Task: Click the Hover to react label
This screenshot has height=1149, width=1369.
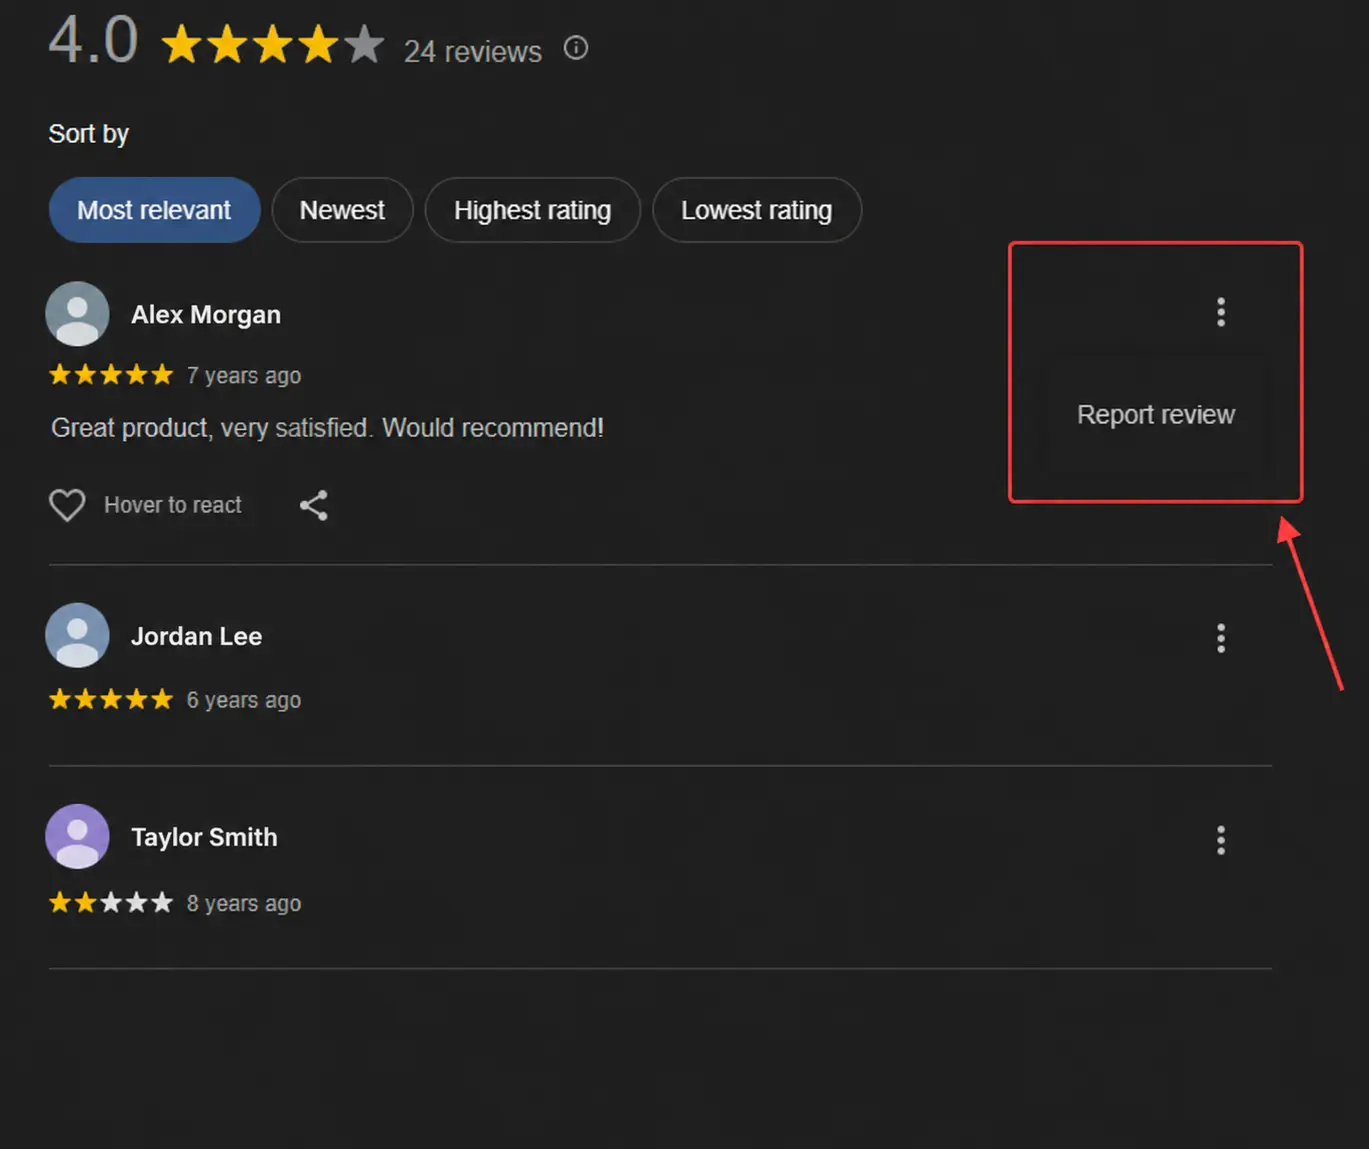Action: (x=173, y=505)
